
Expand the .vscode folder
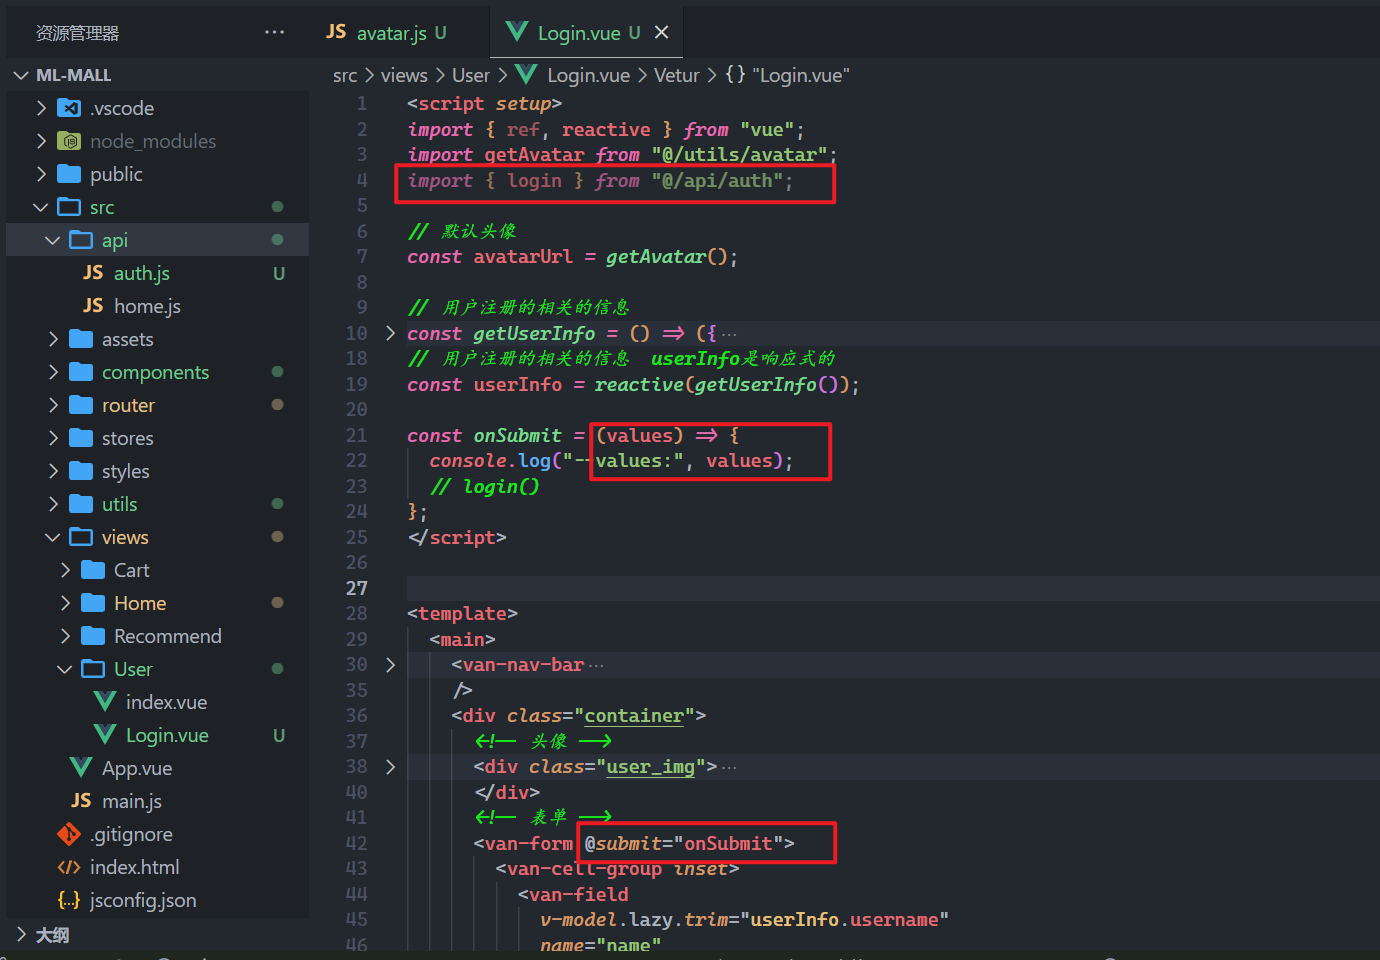(x=41, y=108)
